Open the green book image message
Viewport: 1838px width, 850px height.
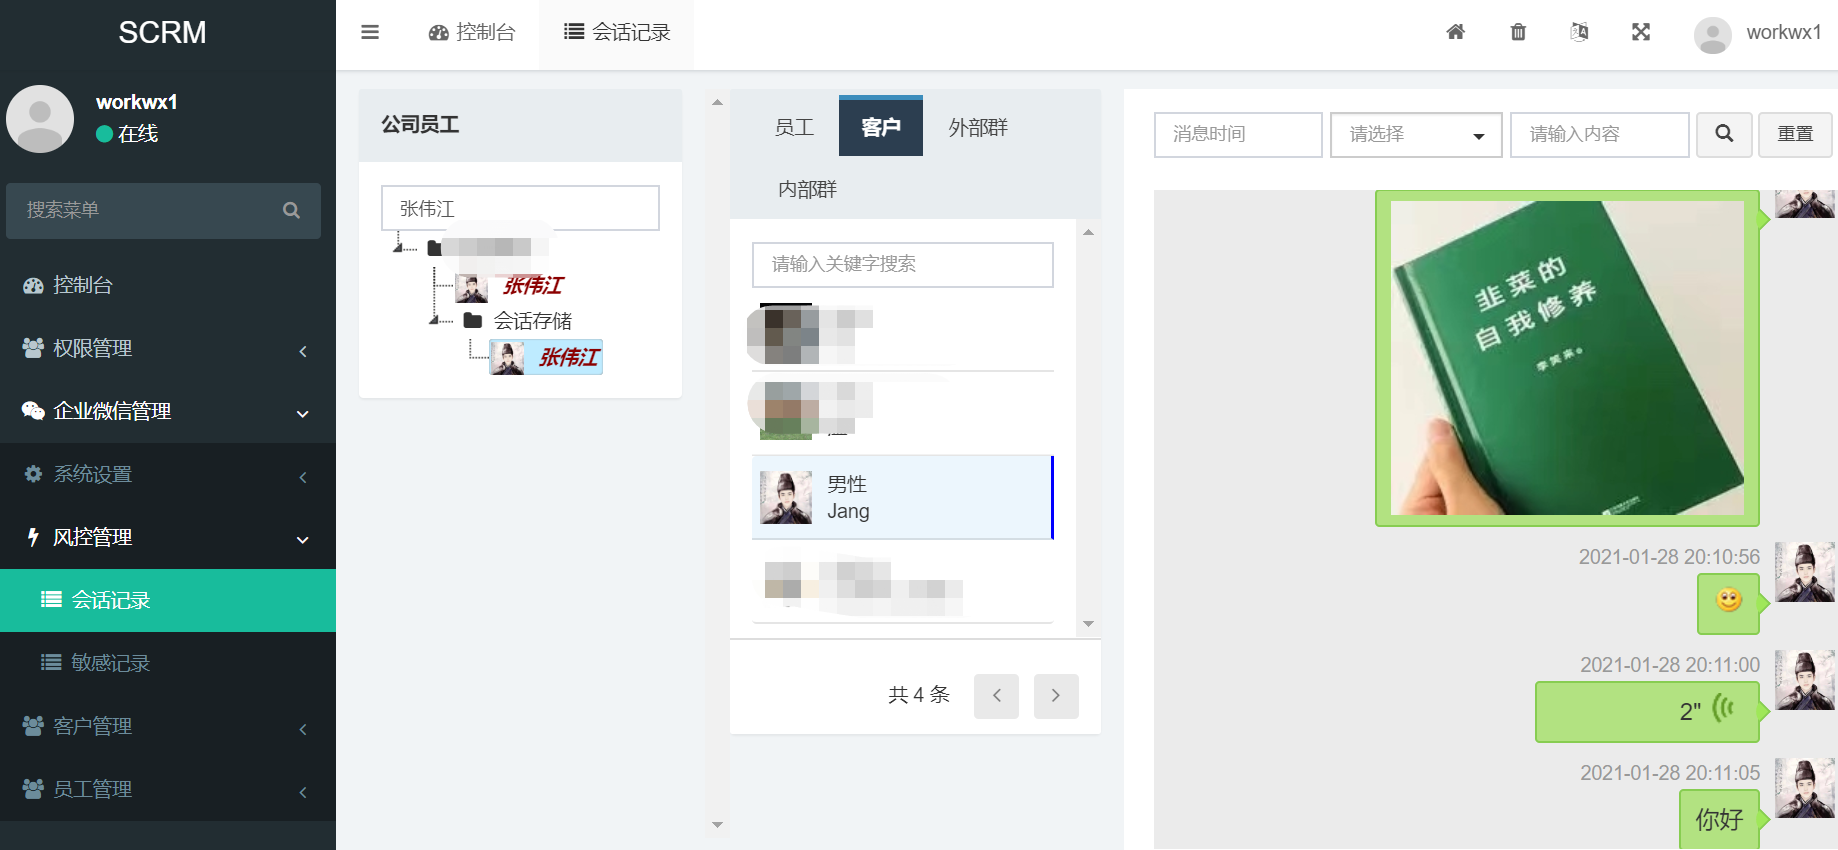(x=1567, y=358)
